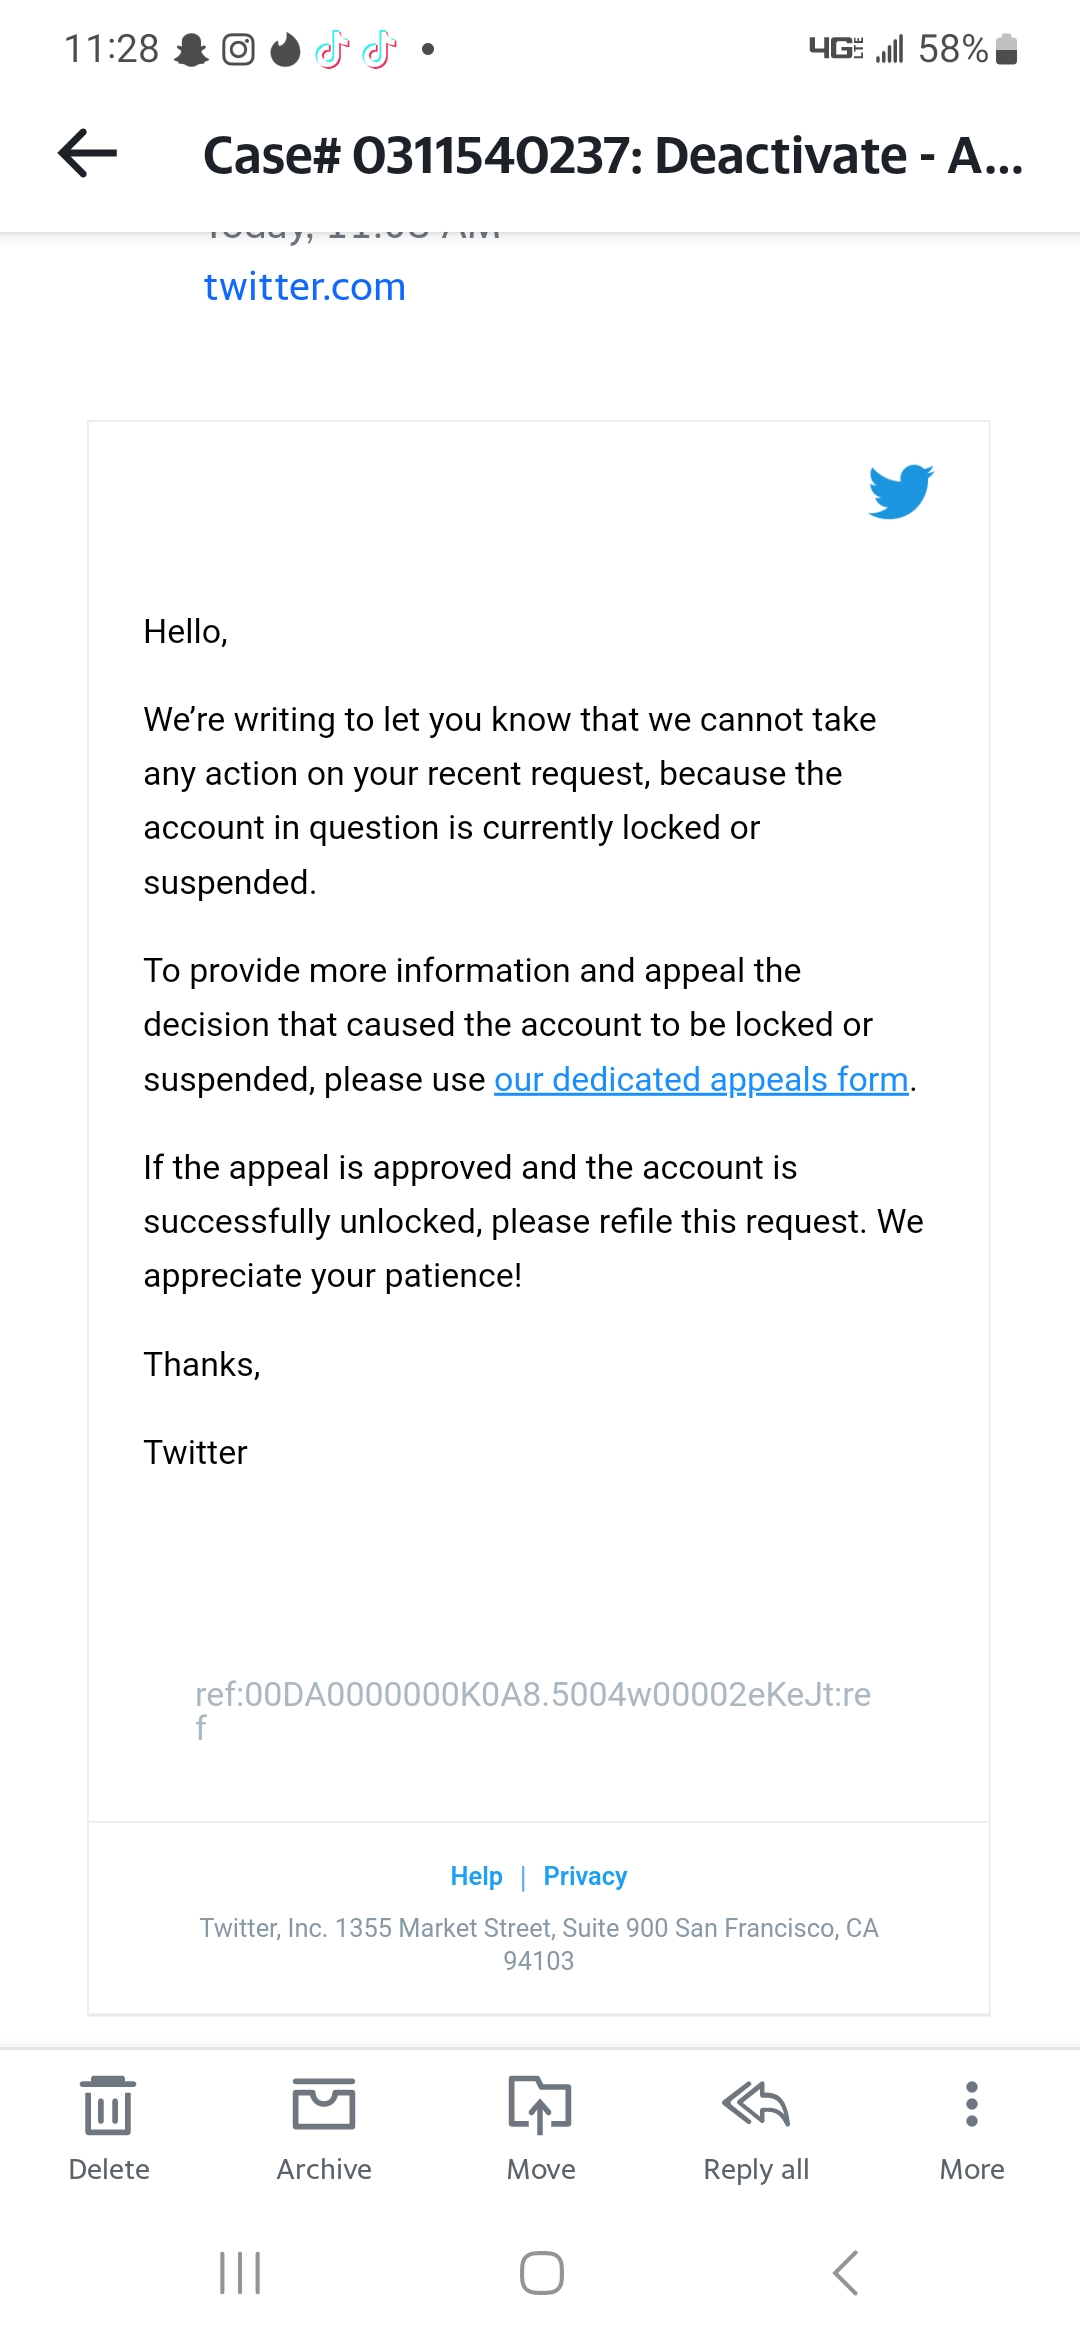Tap the greeting text Hello in the email
Screen dimensions: 1080x2340
(x=185, y=631)
